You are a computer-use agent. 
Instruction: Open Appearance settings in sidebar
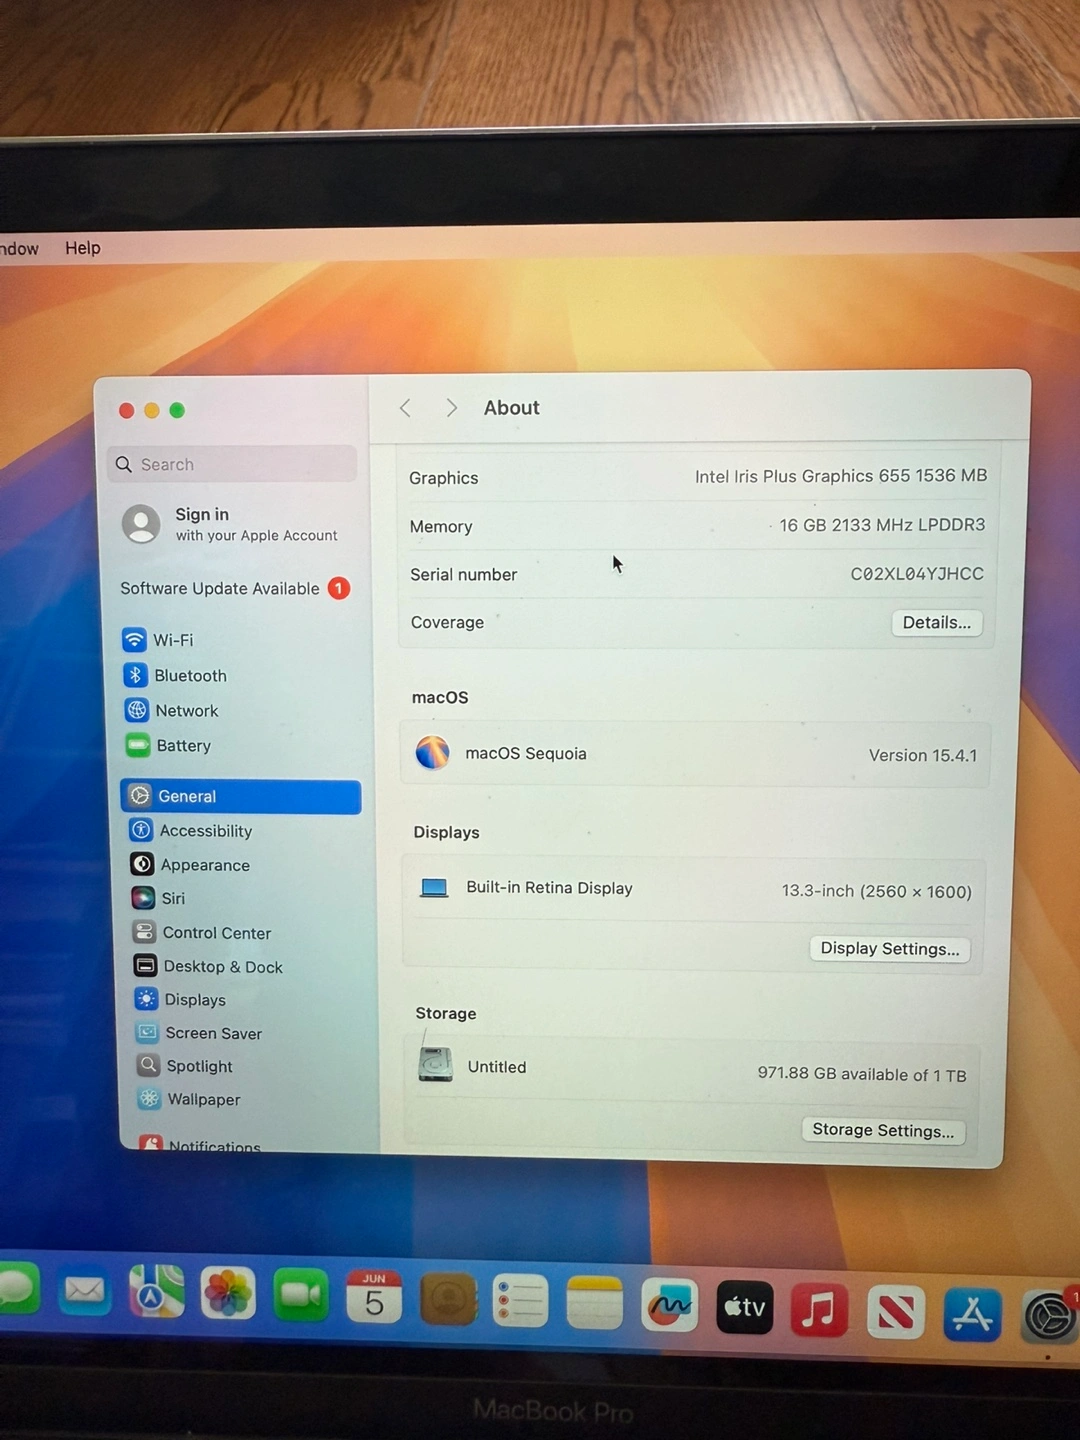[190, 864]
